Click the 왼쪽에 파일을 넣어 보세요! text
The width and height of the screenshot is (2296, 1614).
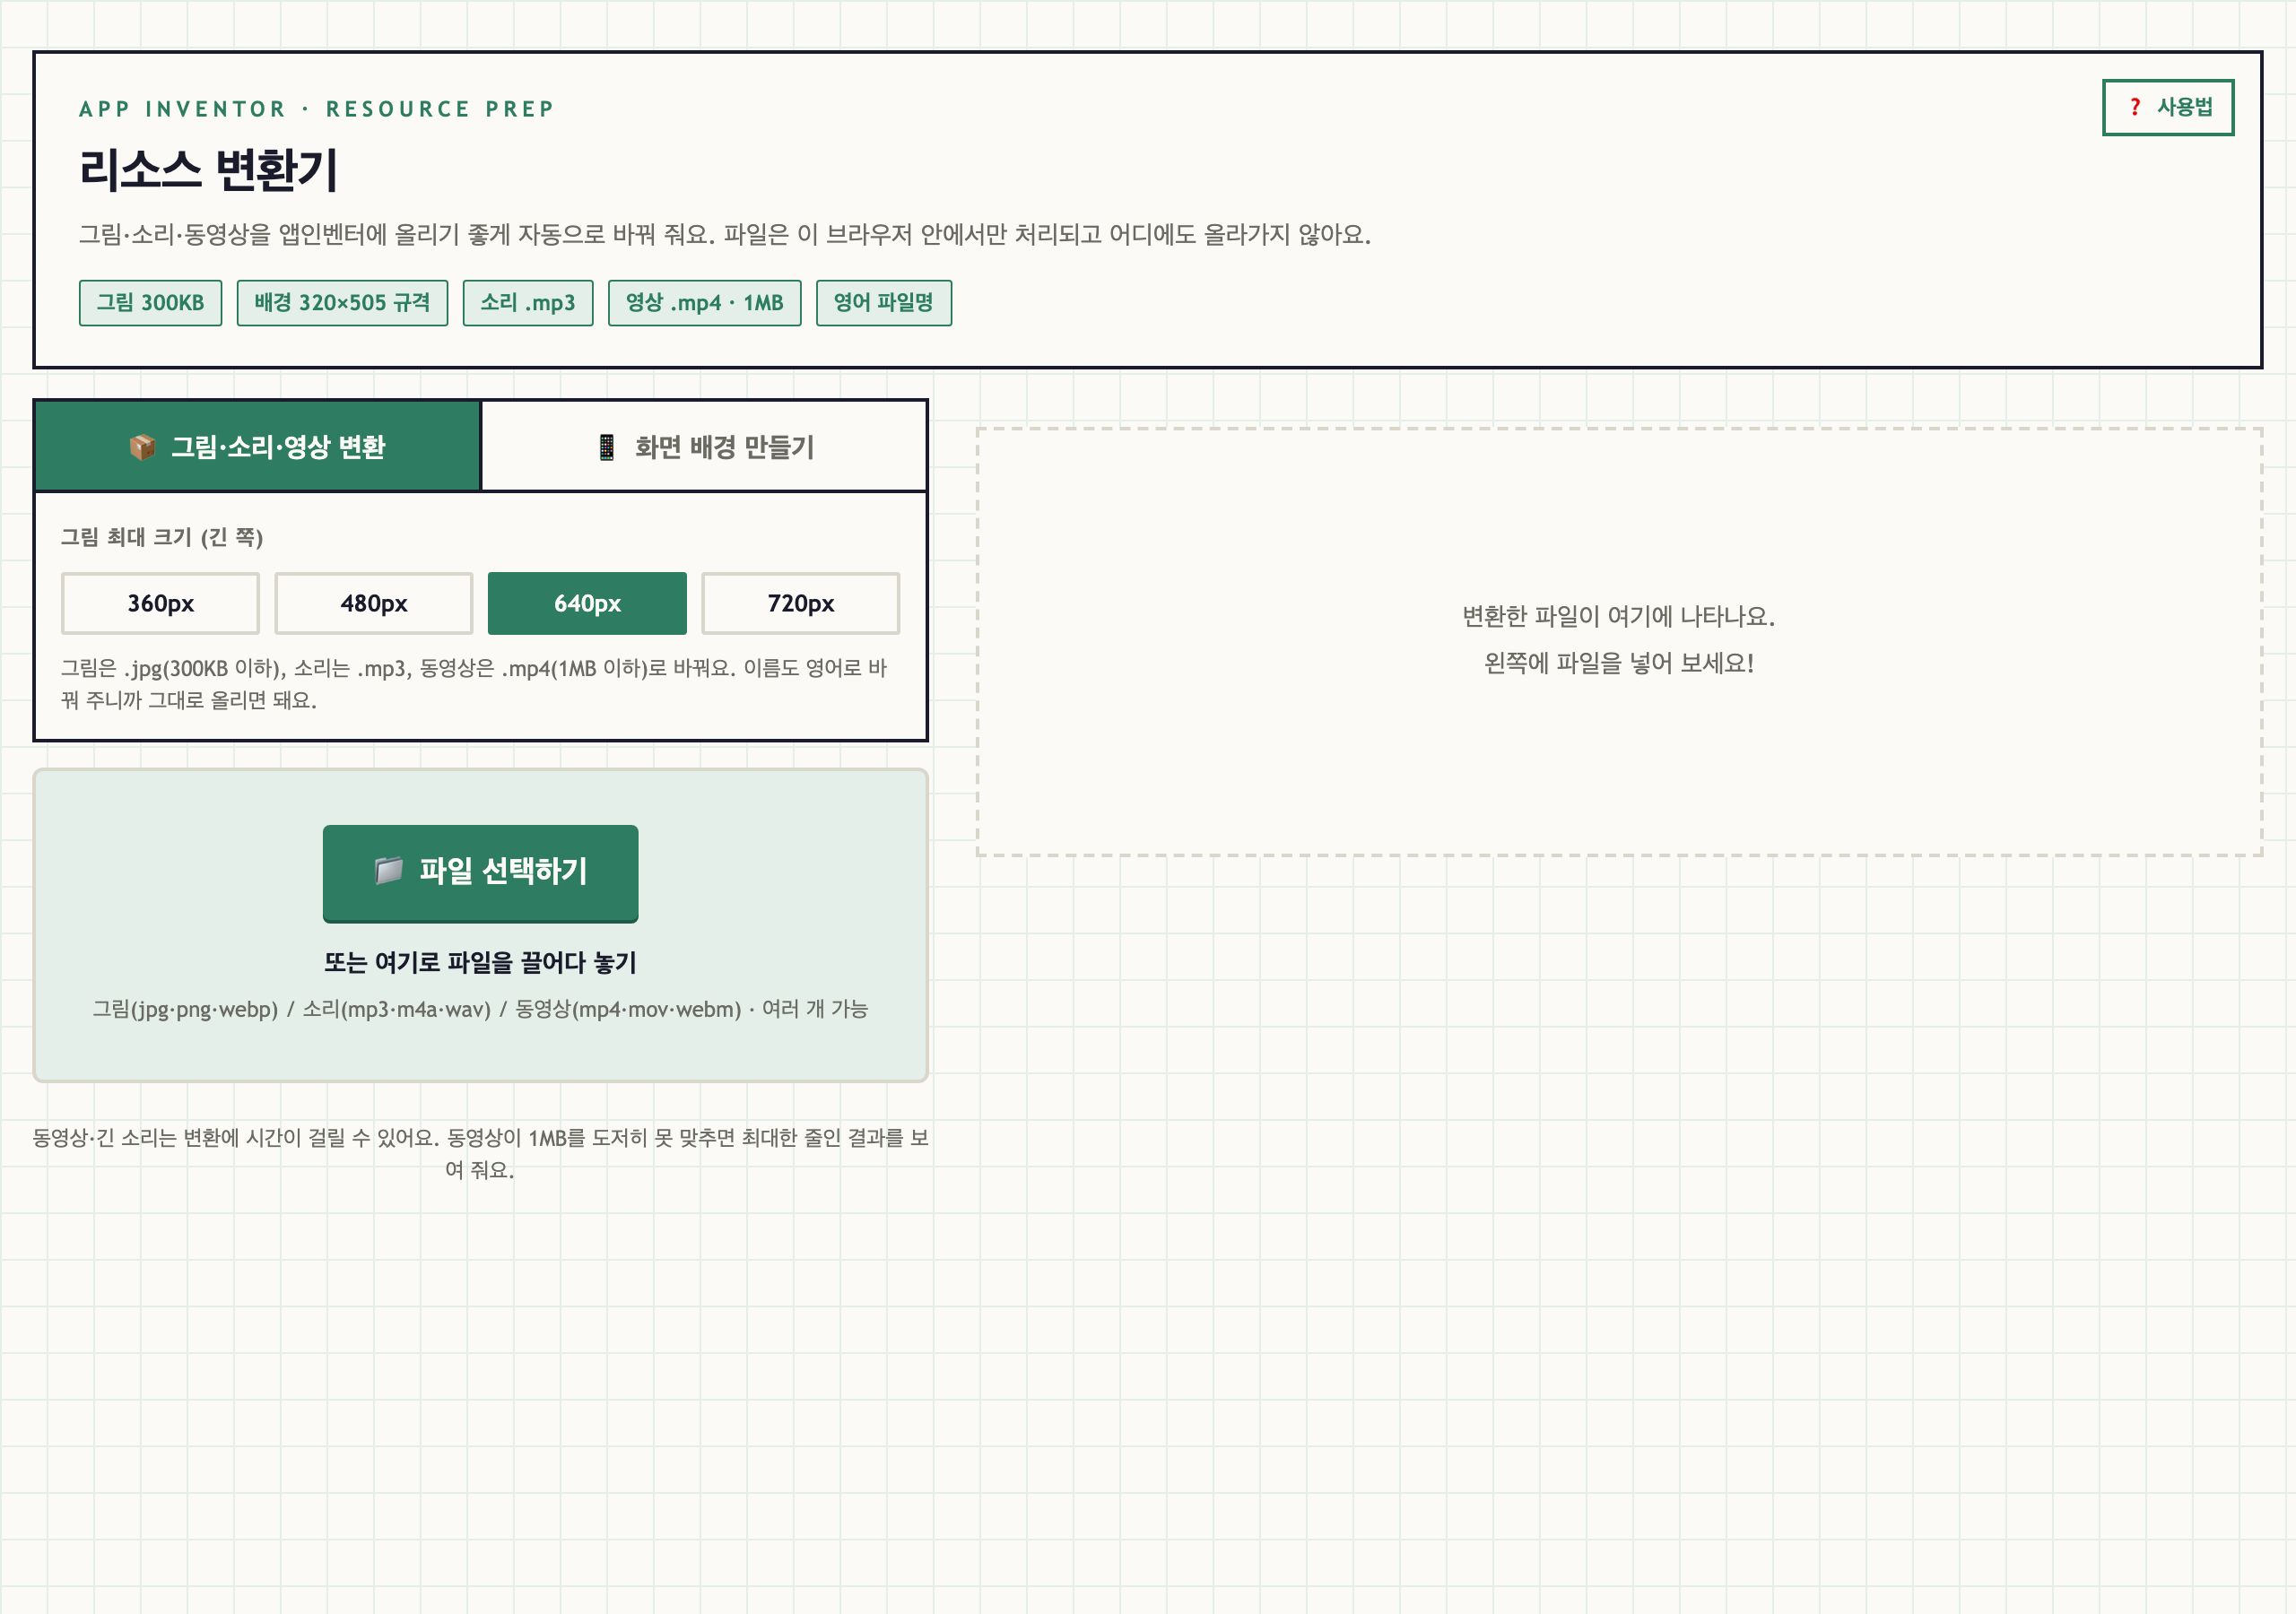[1618, 663]
